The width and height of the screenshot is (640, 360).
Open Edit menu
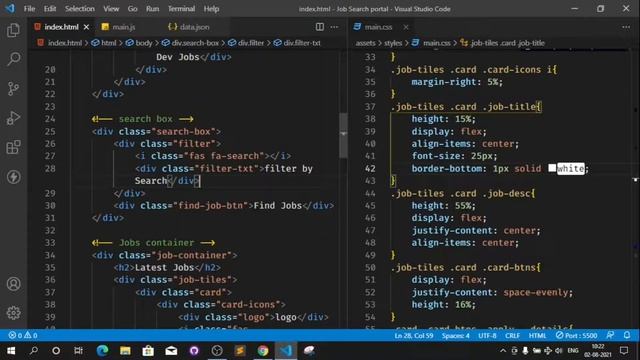point(50,9)
